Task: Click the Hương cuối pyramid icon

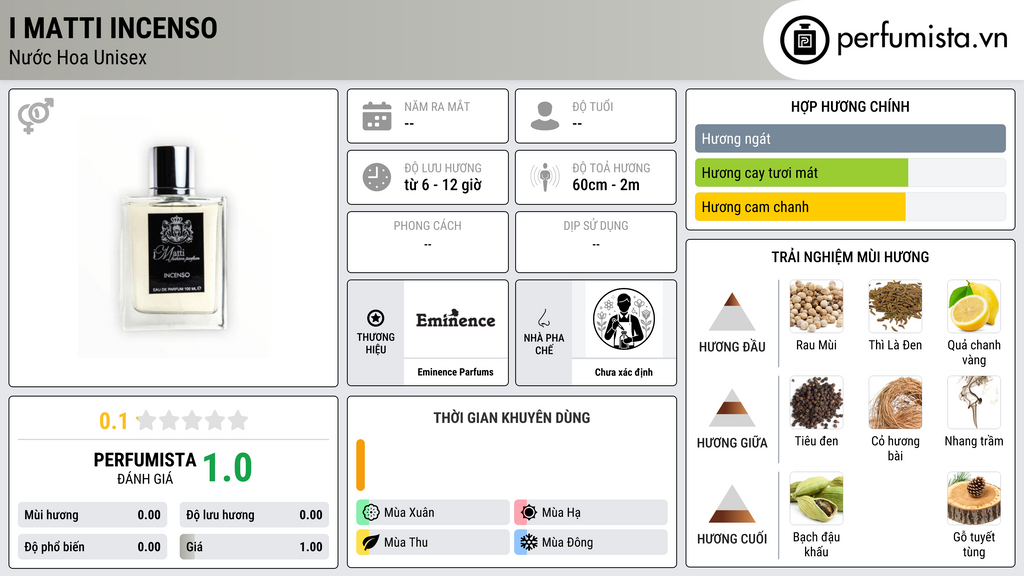Action: point(732,504)
